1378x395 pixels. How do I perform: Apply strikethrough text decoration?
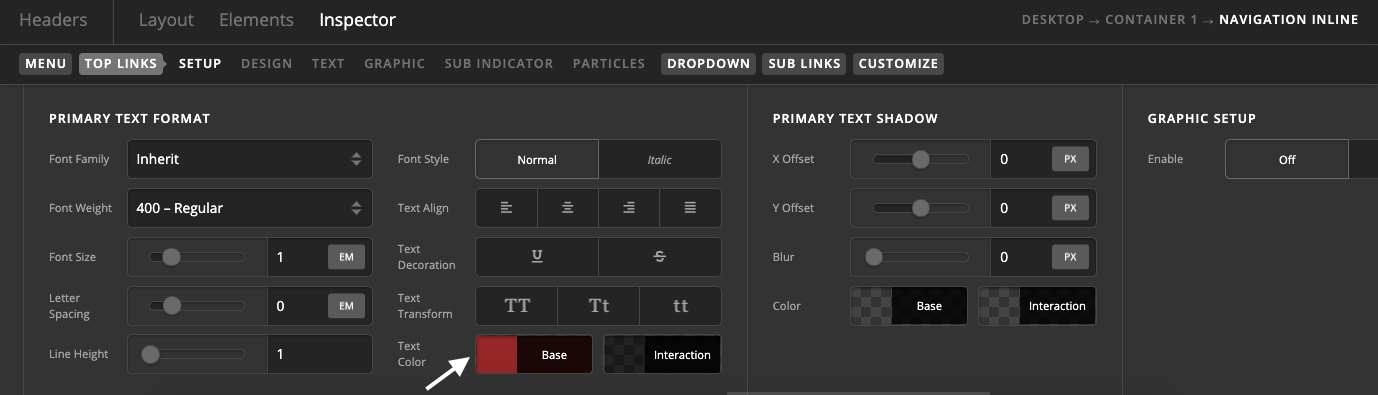(660, 257)
